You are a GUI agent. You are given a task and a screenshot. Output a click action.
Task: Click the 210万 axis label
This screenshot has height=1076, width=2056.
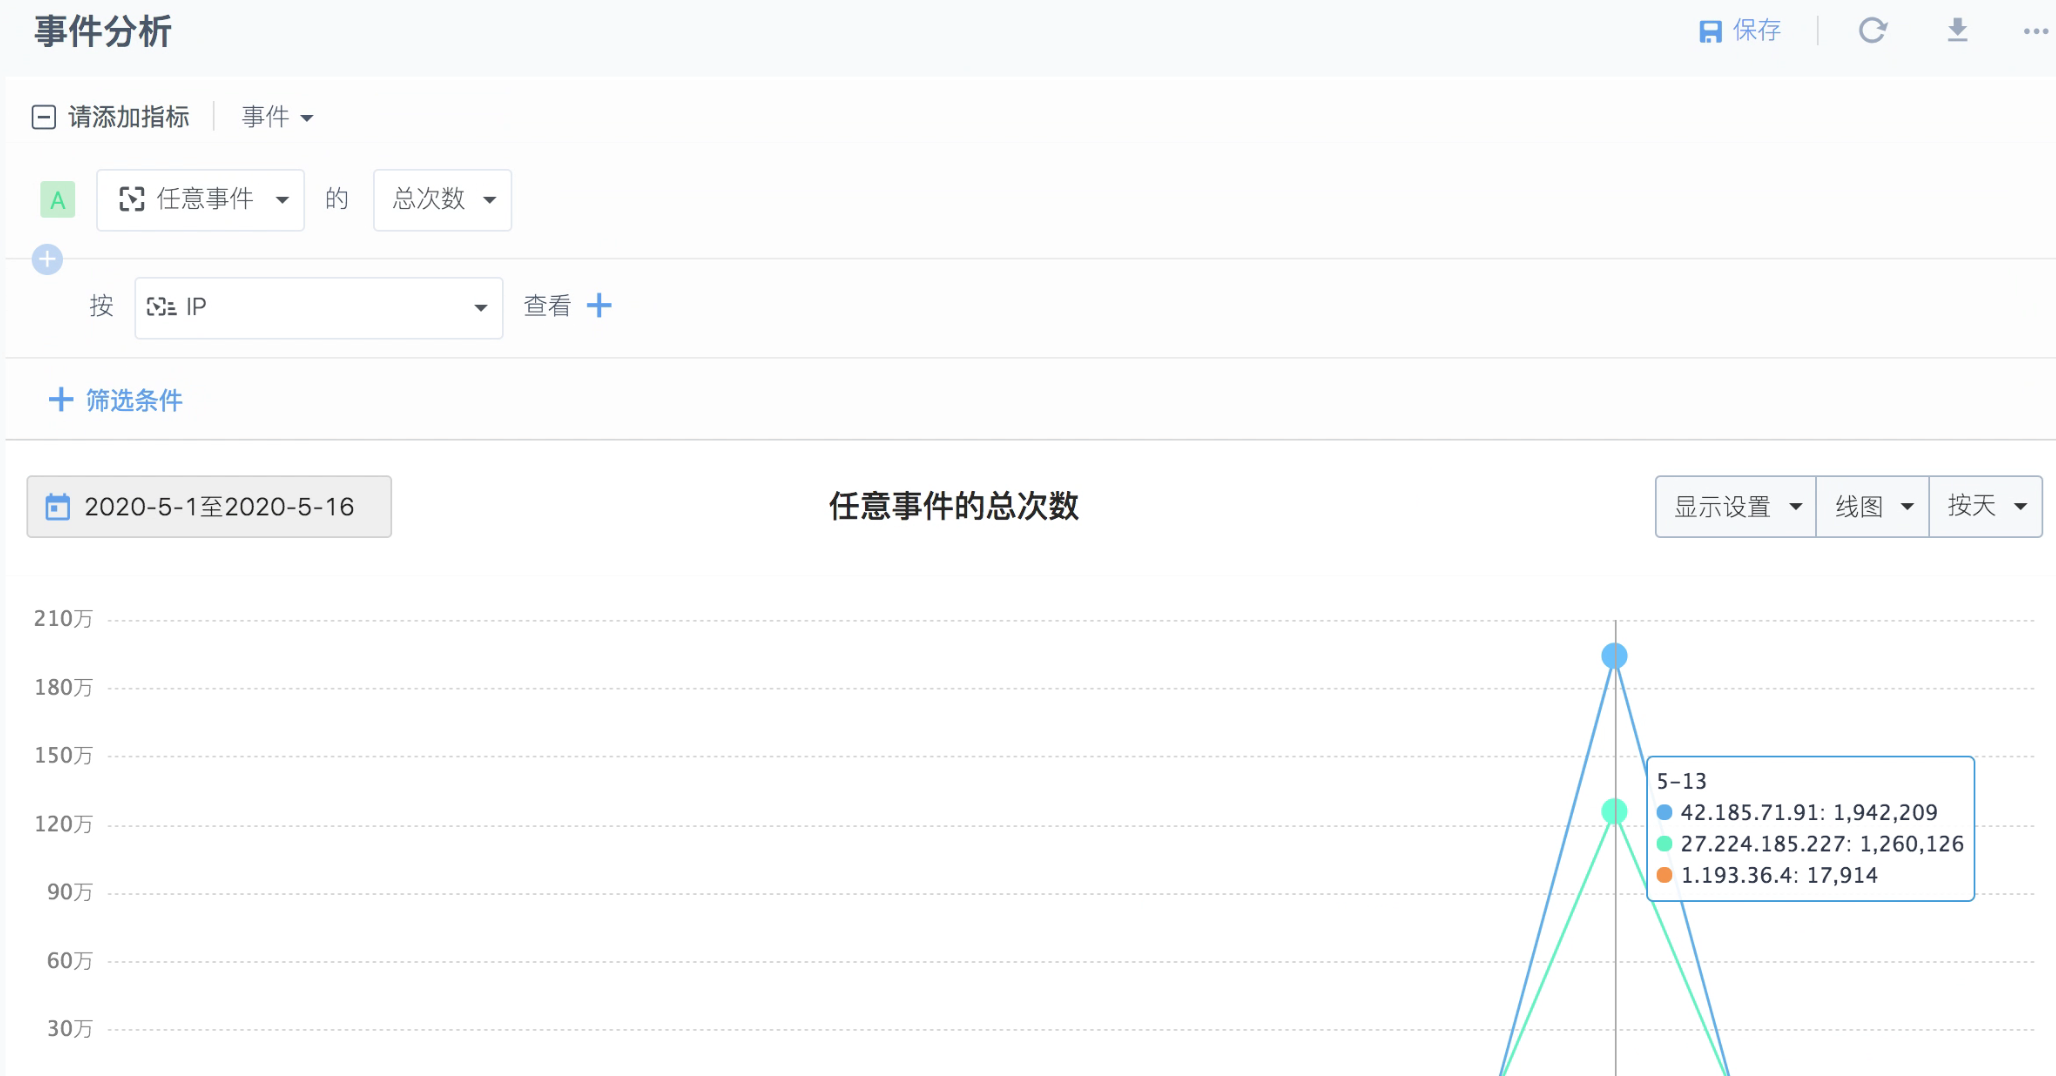click(63, 619)
